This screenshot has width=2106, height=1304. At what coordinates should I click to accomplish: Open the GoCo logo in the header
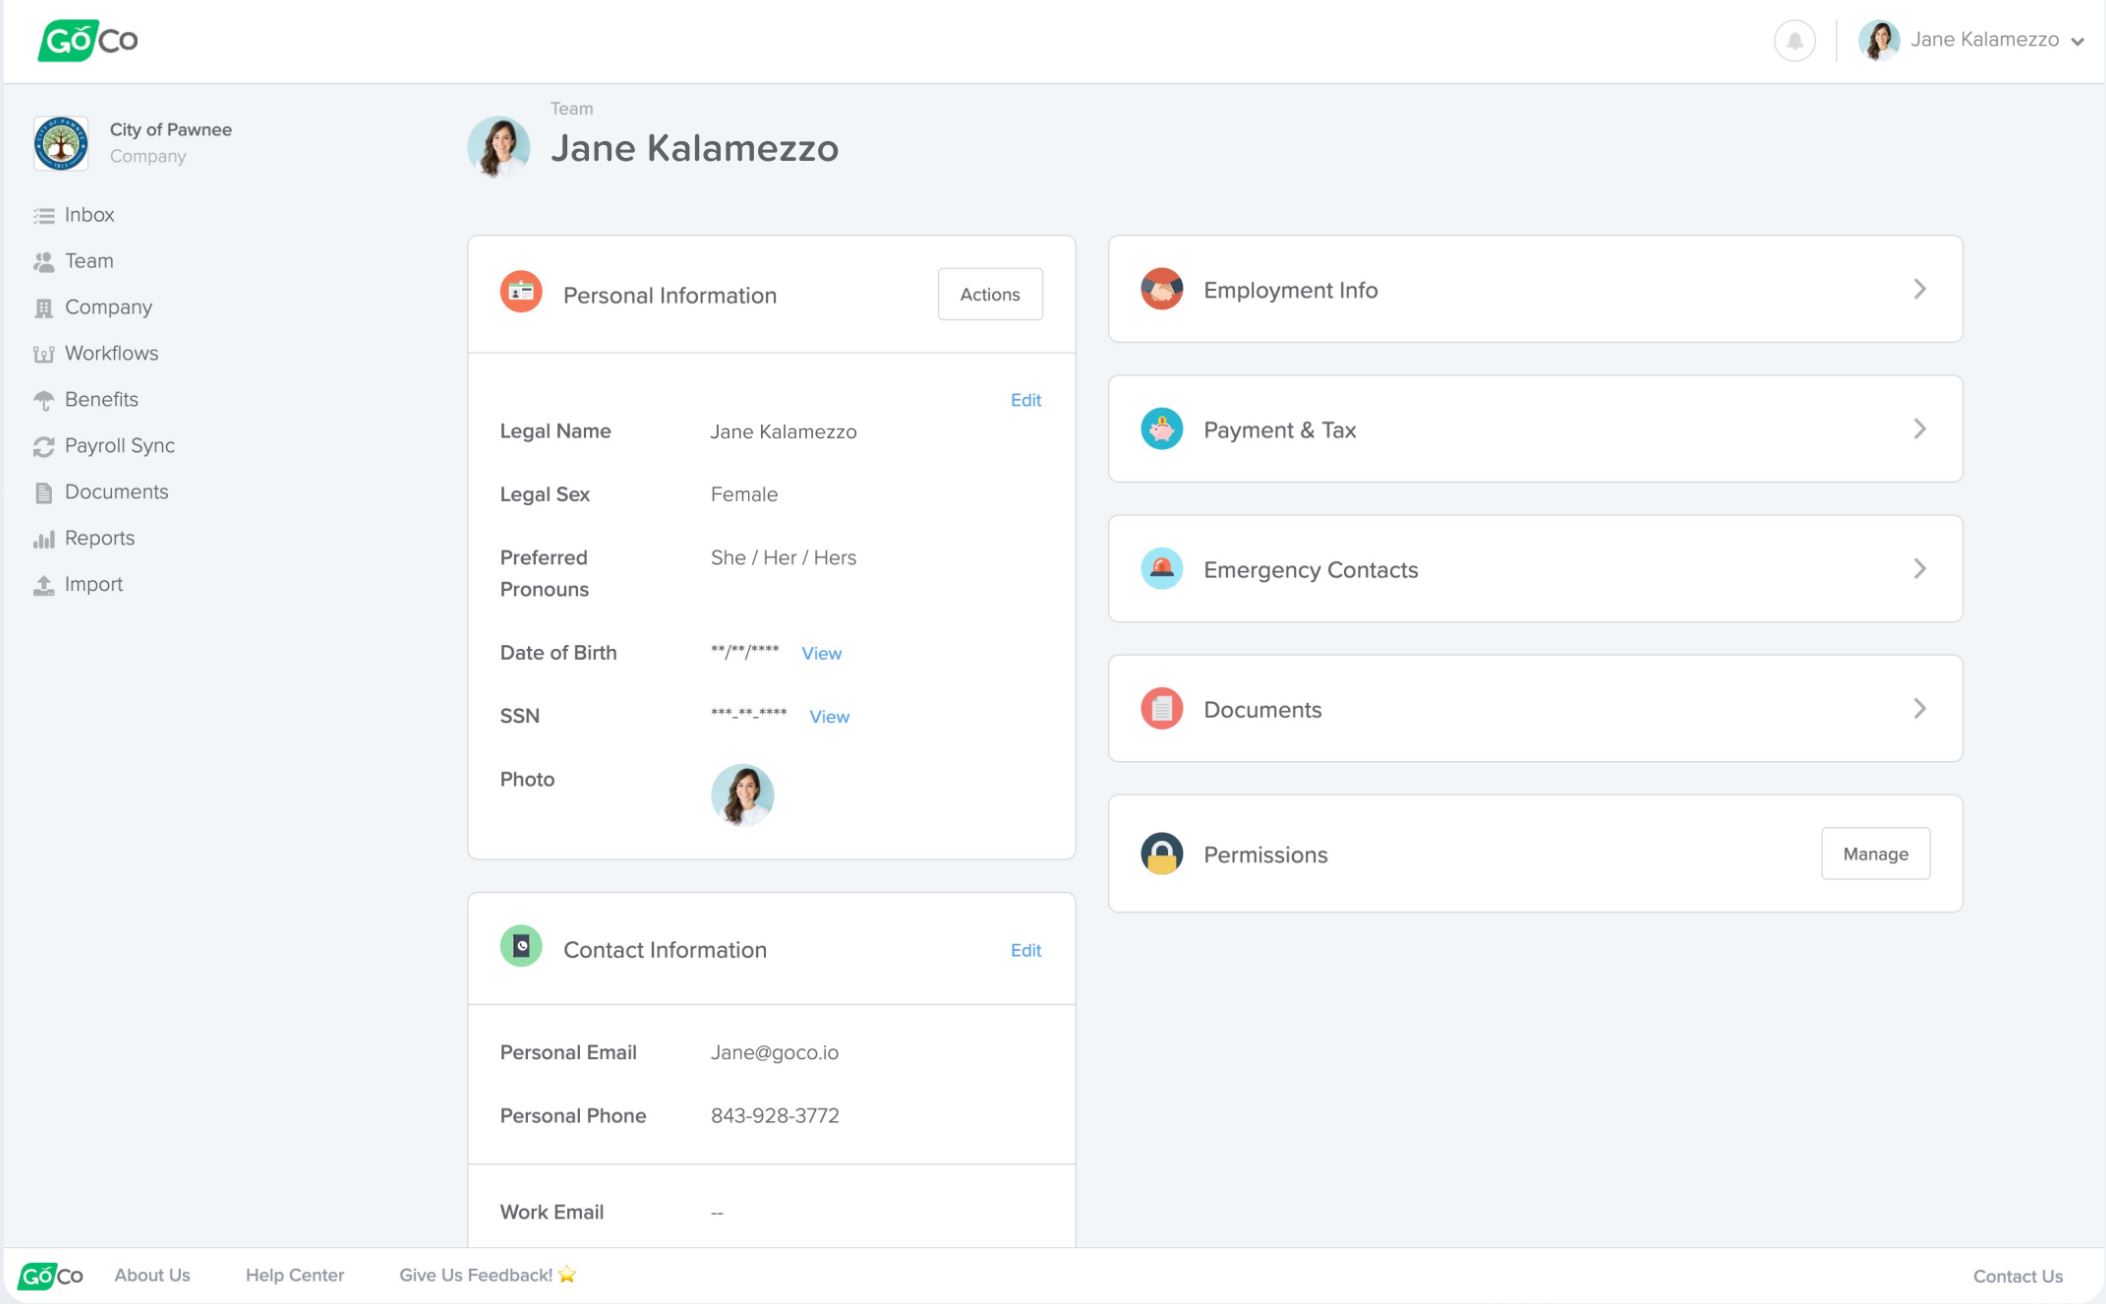88,40
